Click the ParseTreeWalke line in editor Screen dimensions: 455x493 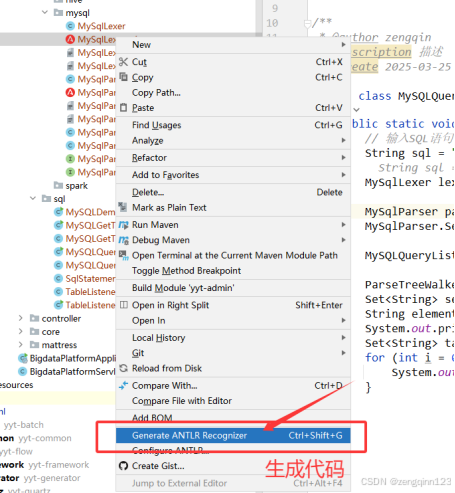409,285
